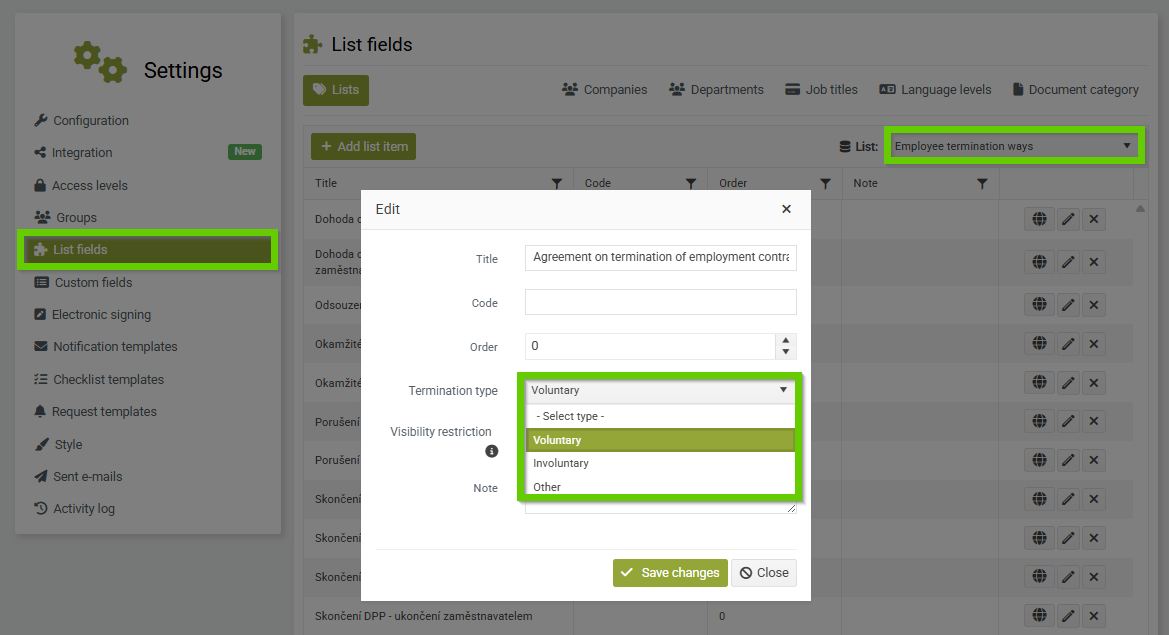
Task: Open the Title column filter icon
Action: pyautogui.click(x=557, y=183)
